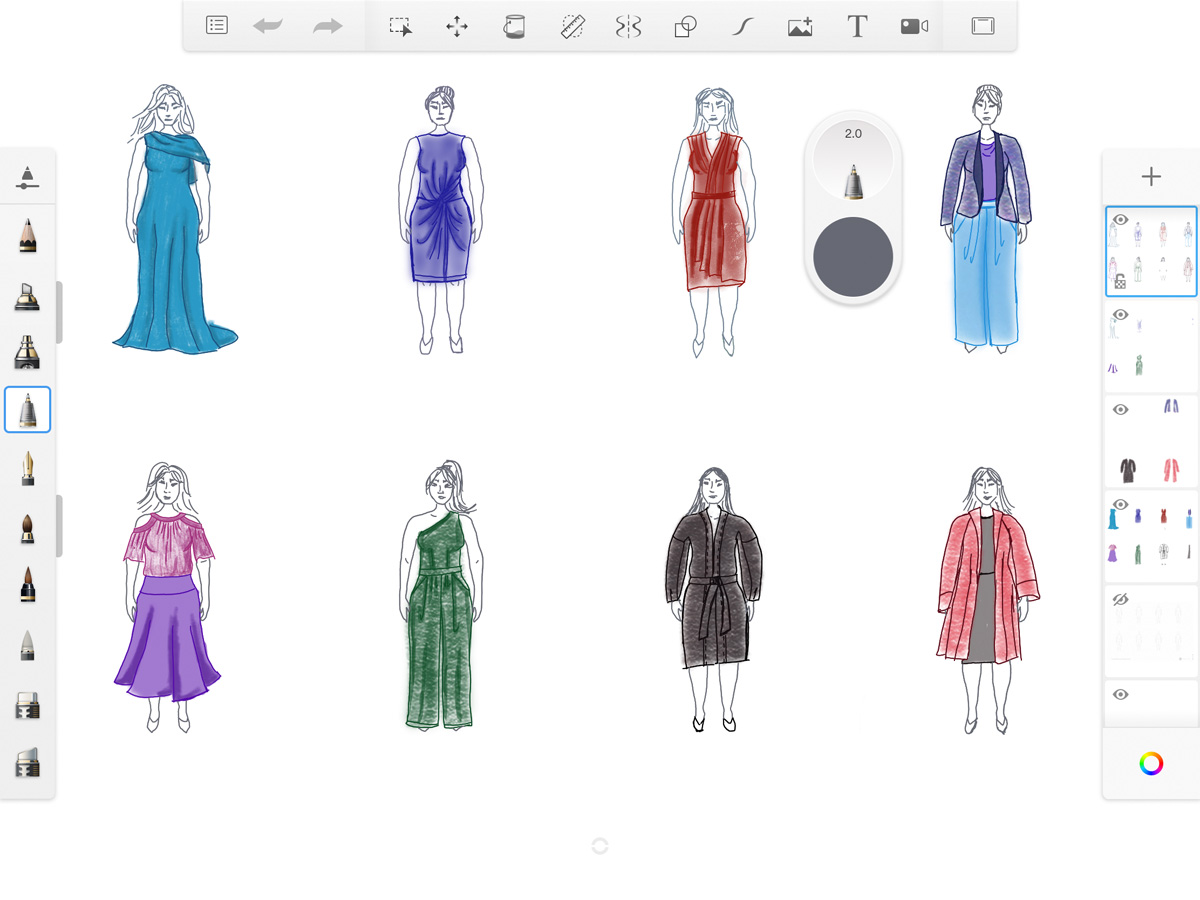This screenshot has height=900, width=1200.
Task: Undo the last stroke
Action: pyautogui.click(x=267, y=26)
